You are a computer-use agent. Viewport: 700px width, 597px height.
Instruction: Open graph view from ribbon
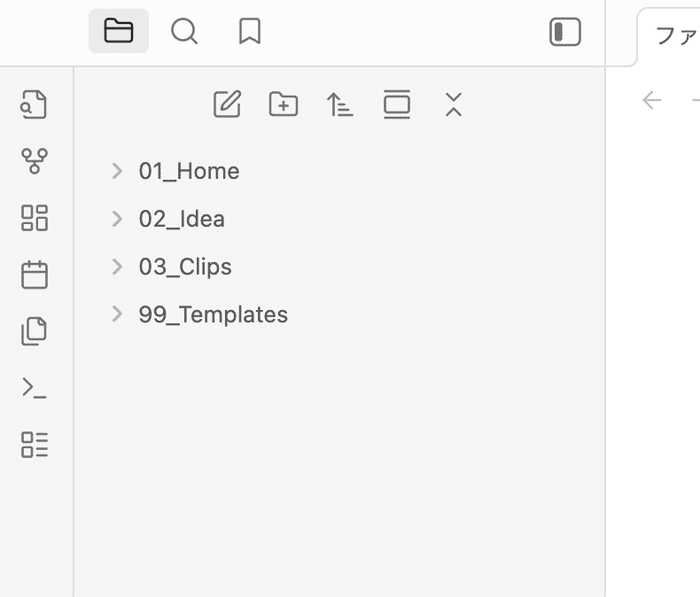click(x=34, y=161)
